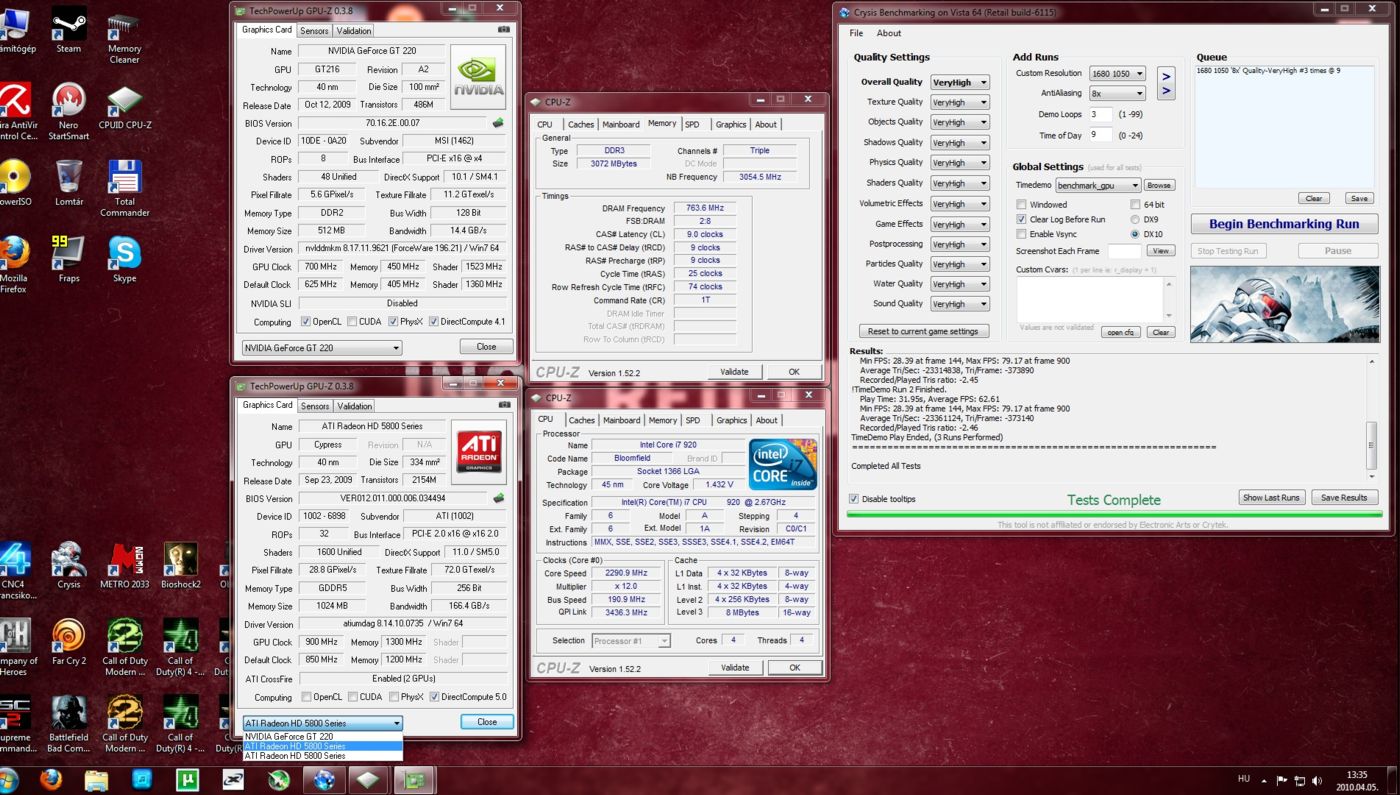Switch to Validation tab in Radeon GPU-Z
The width and height of the screenshot is (1400, 795).
coord(354,406)
